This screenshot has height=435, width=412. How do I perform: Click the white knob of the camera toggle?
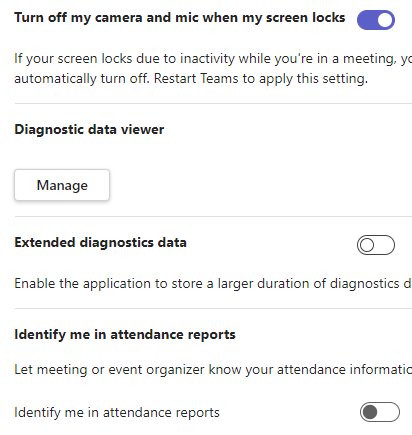coord(385,20)
